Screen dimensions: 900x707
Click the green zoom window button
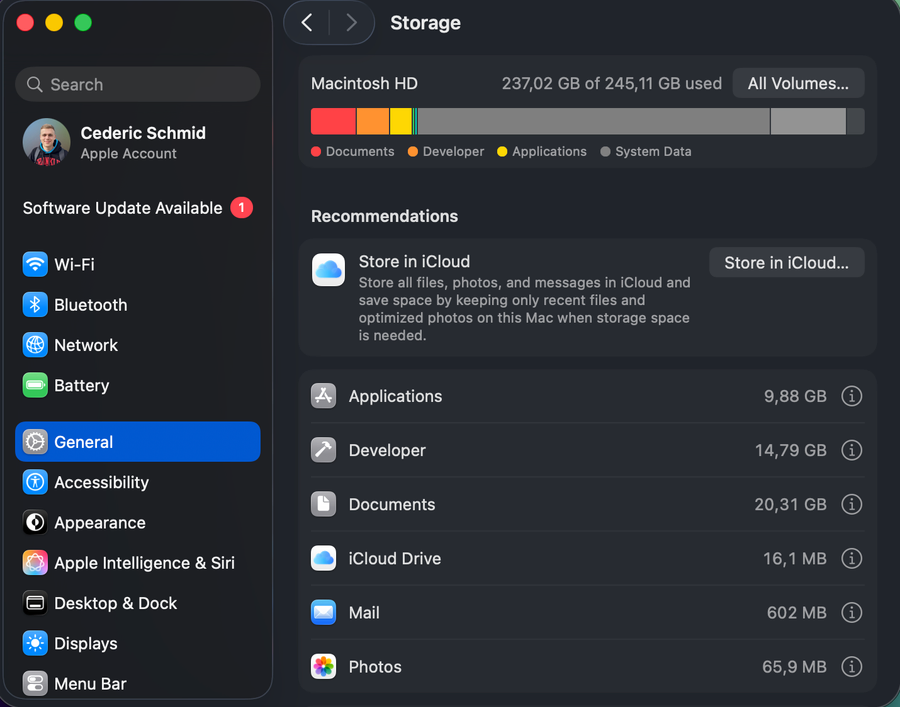(x=83, y=23)
